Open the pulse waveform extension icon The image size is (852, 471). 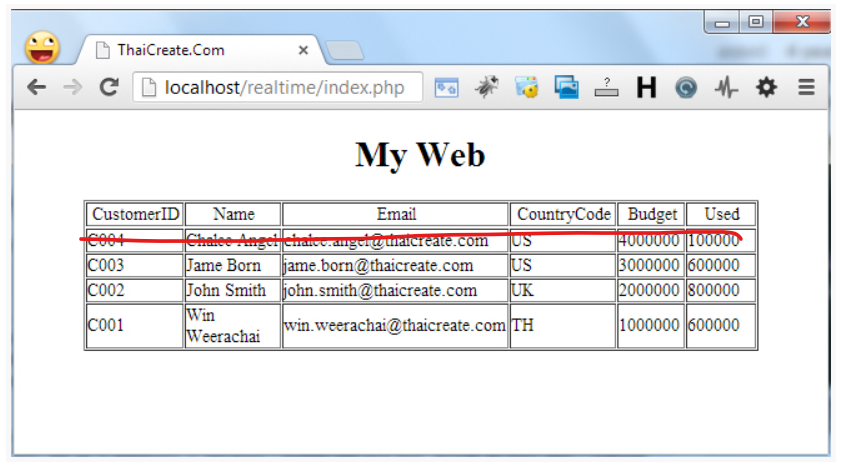(x=726, y=87)
